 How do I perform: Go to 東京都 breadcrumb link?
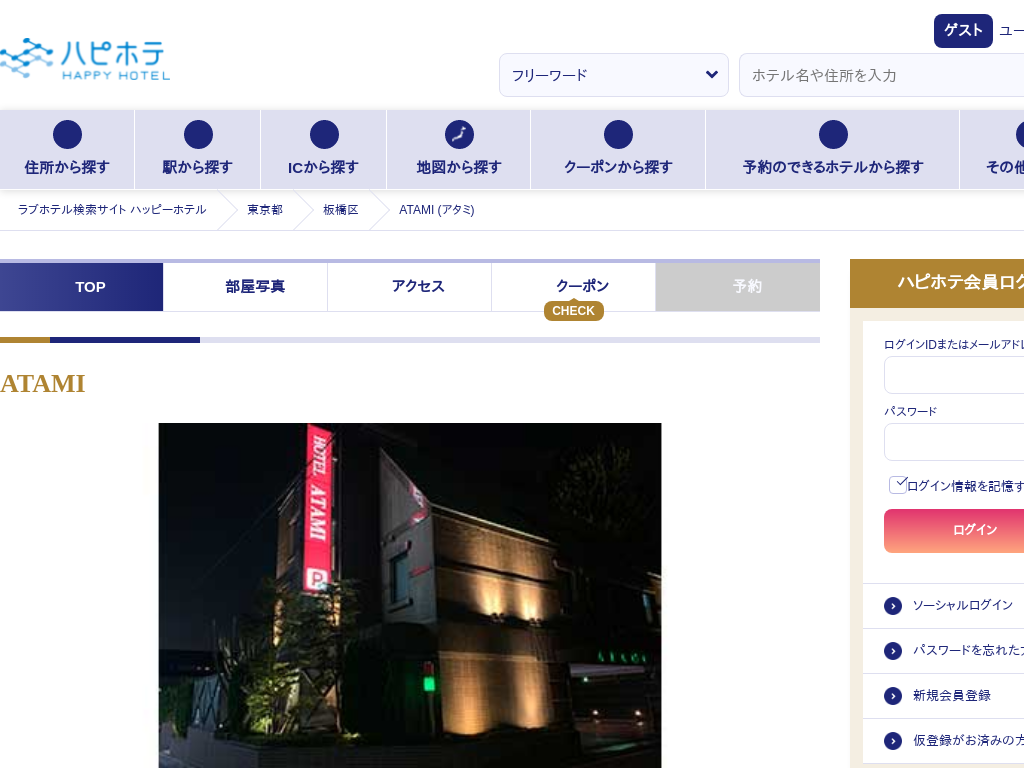pos(264,210)
